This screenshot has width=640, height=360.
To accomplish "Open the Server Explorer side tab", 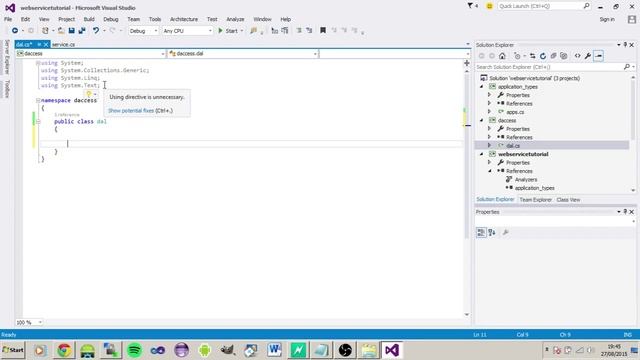I will (x=7, y=57).
